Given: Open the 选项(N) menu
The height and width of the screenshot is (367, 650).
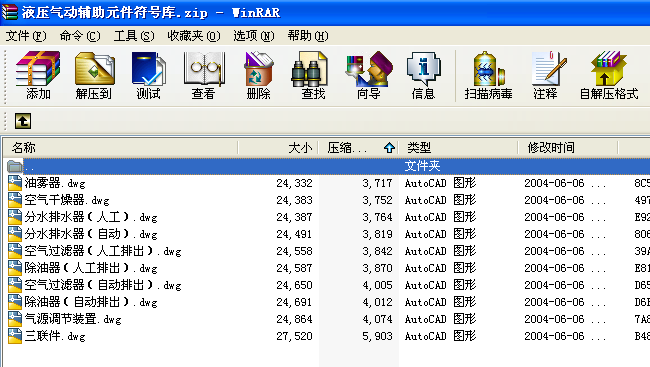Looking at the screenshot, I should click(x=254, y=36).
